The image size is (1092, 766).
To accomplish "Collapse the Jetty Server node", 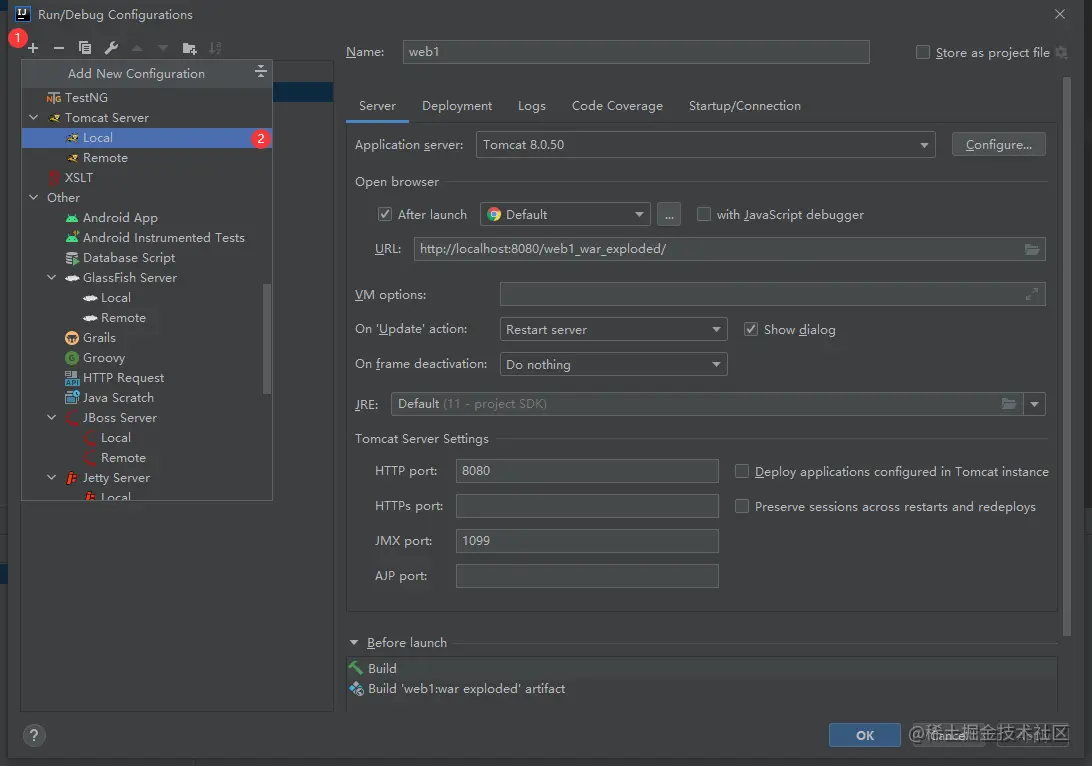I will coord(52,478).
